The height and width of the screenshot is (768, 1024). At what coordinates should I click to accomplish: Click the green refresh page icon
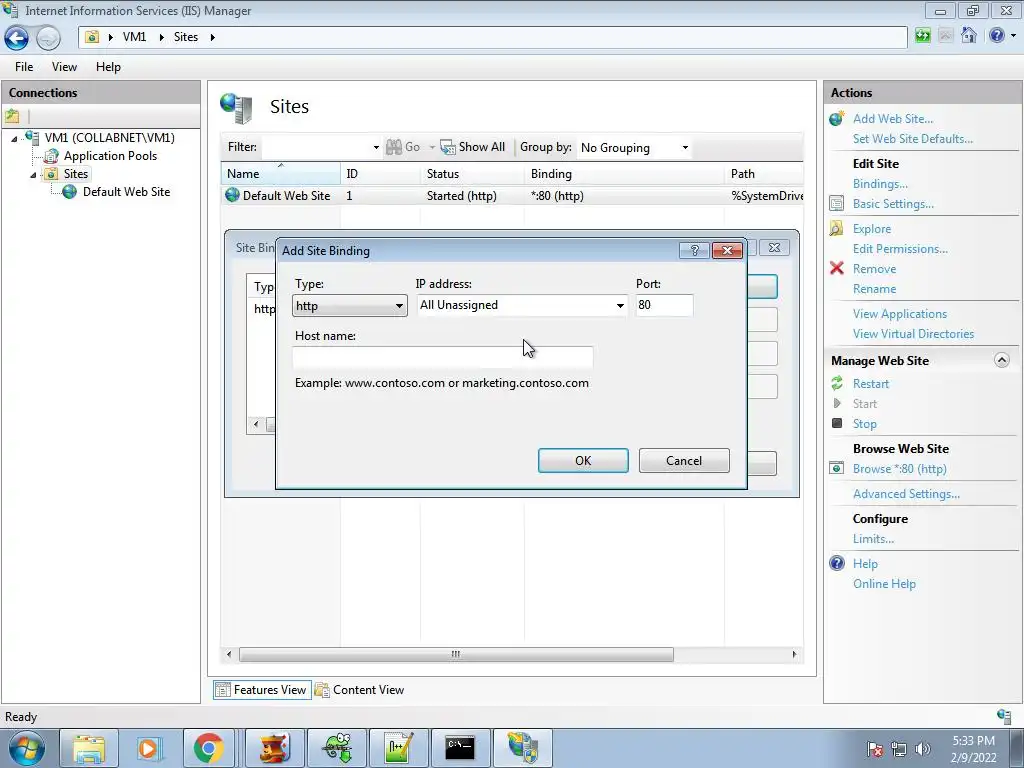(x=923, y=35)
